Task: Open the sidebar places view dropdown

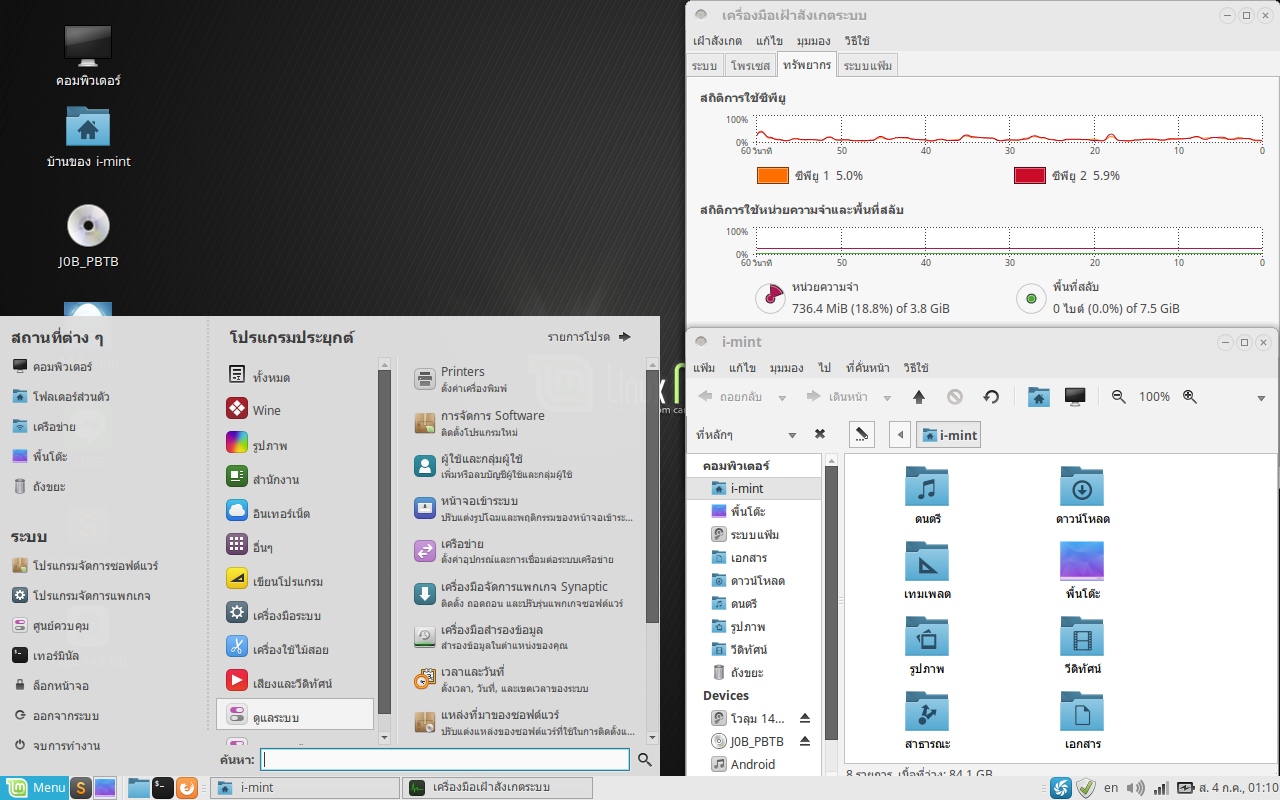Action: pos(792,435)
